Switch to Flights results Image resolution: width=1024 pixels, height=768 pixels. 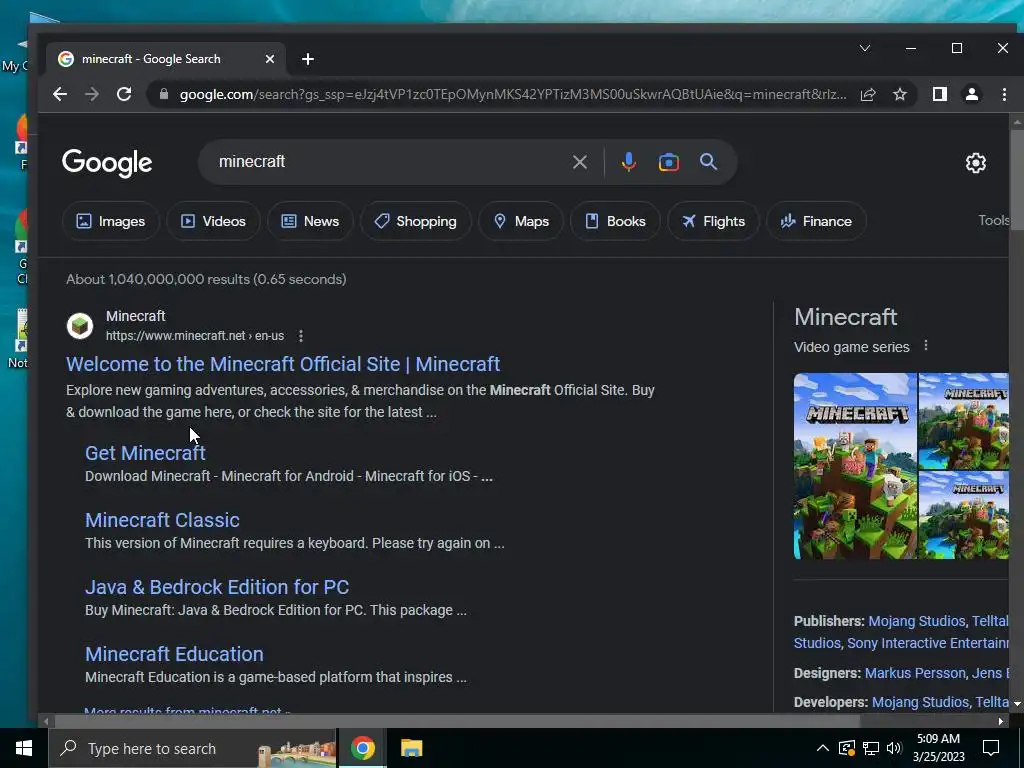(713, 221)
